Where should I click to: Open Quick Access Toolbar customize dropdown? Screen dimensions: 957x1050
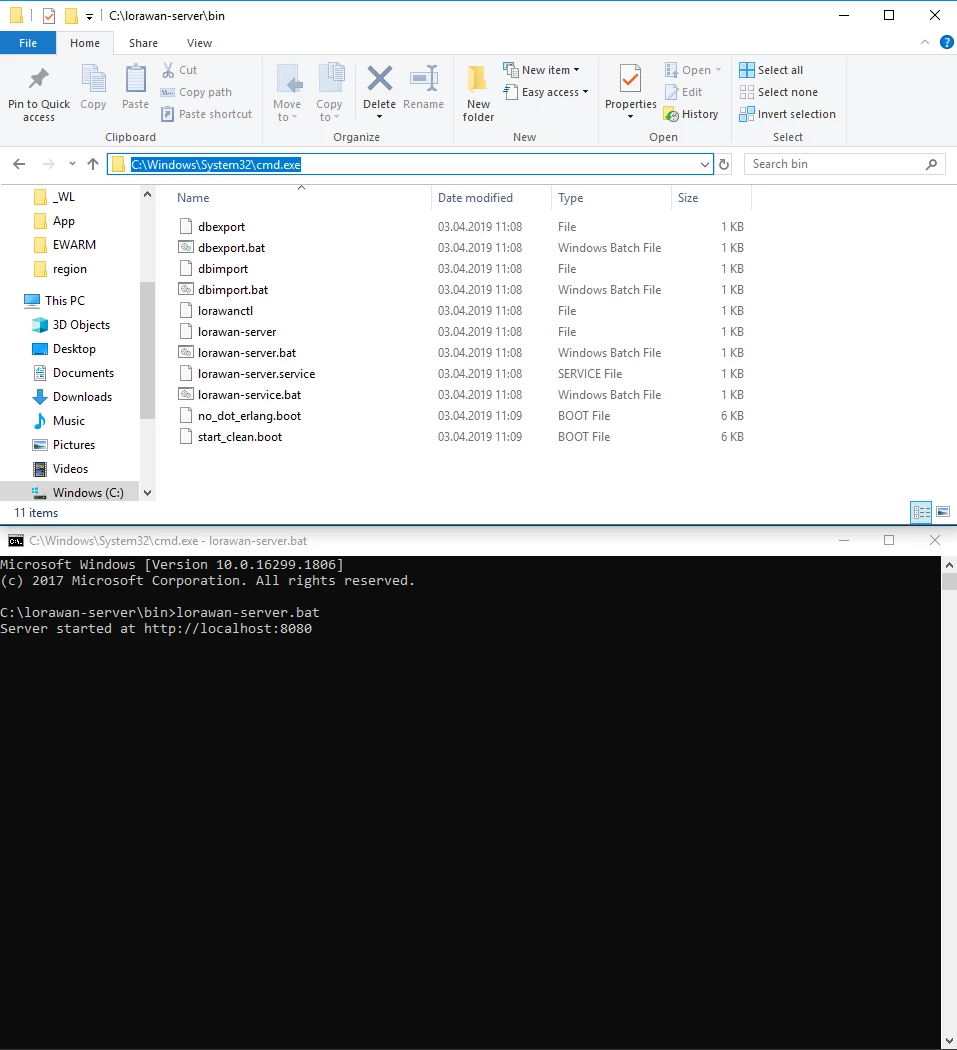(89, 16)
